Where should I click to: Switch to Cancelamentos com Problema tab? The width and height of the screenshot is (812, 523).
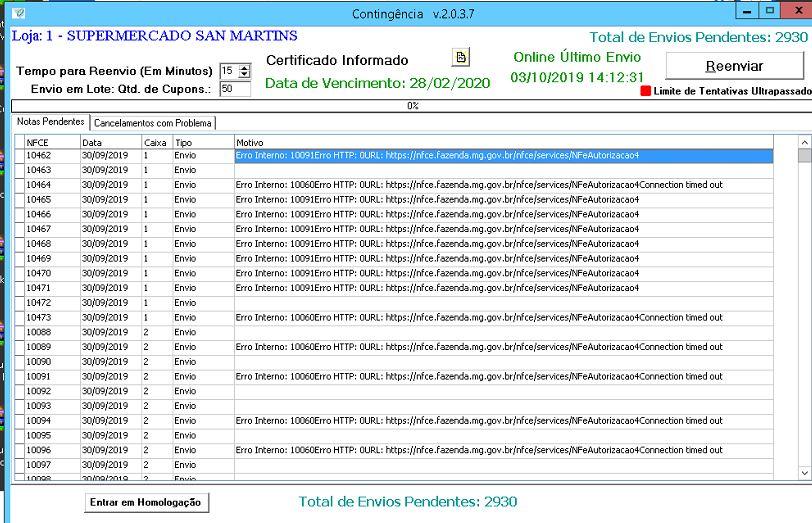(153, 123)
